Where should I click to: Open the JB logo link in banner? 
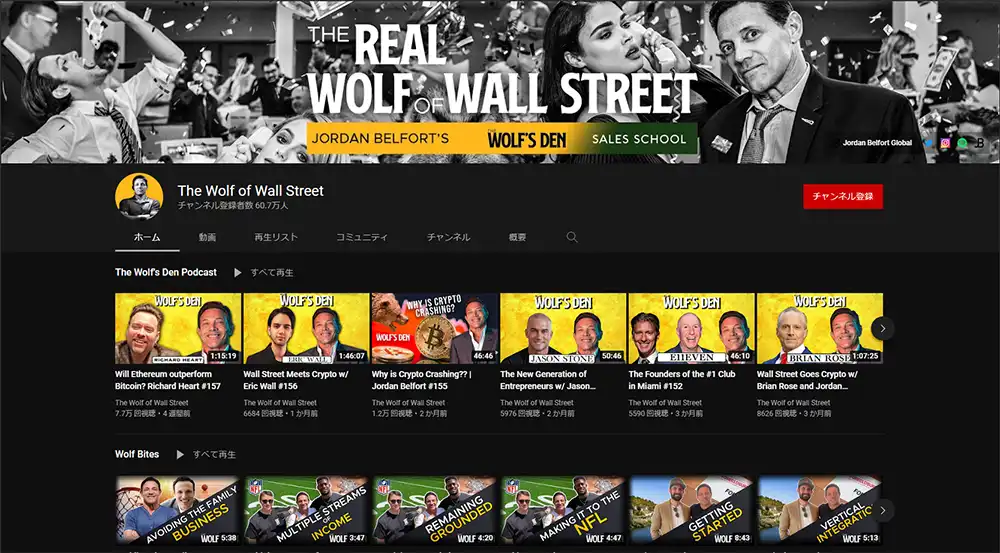coord(980,143)
